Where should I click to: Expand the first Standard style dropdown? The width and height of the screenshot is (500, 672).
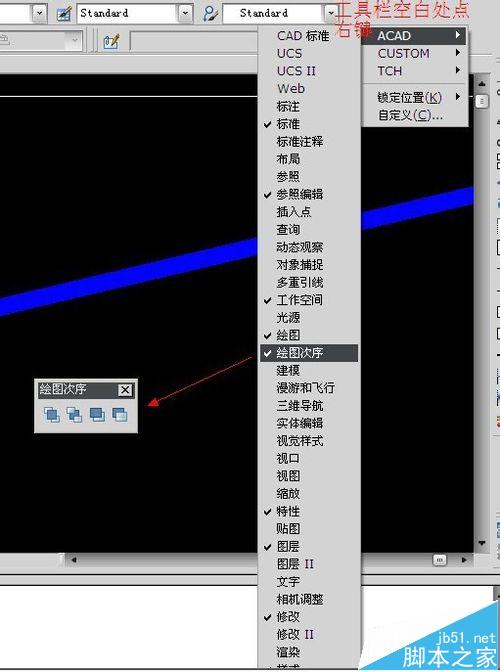click(x=185, y=13)
